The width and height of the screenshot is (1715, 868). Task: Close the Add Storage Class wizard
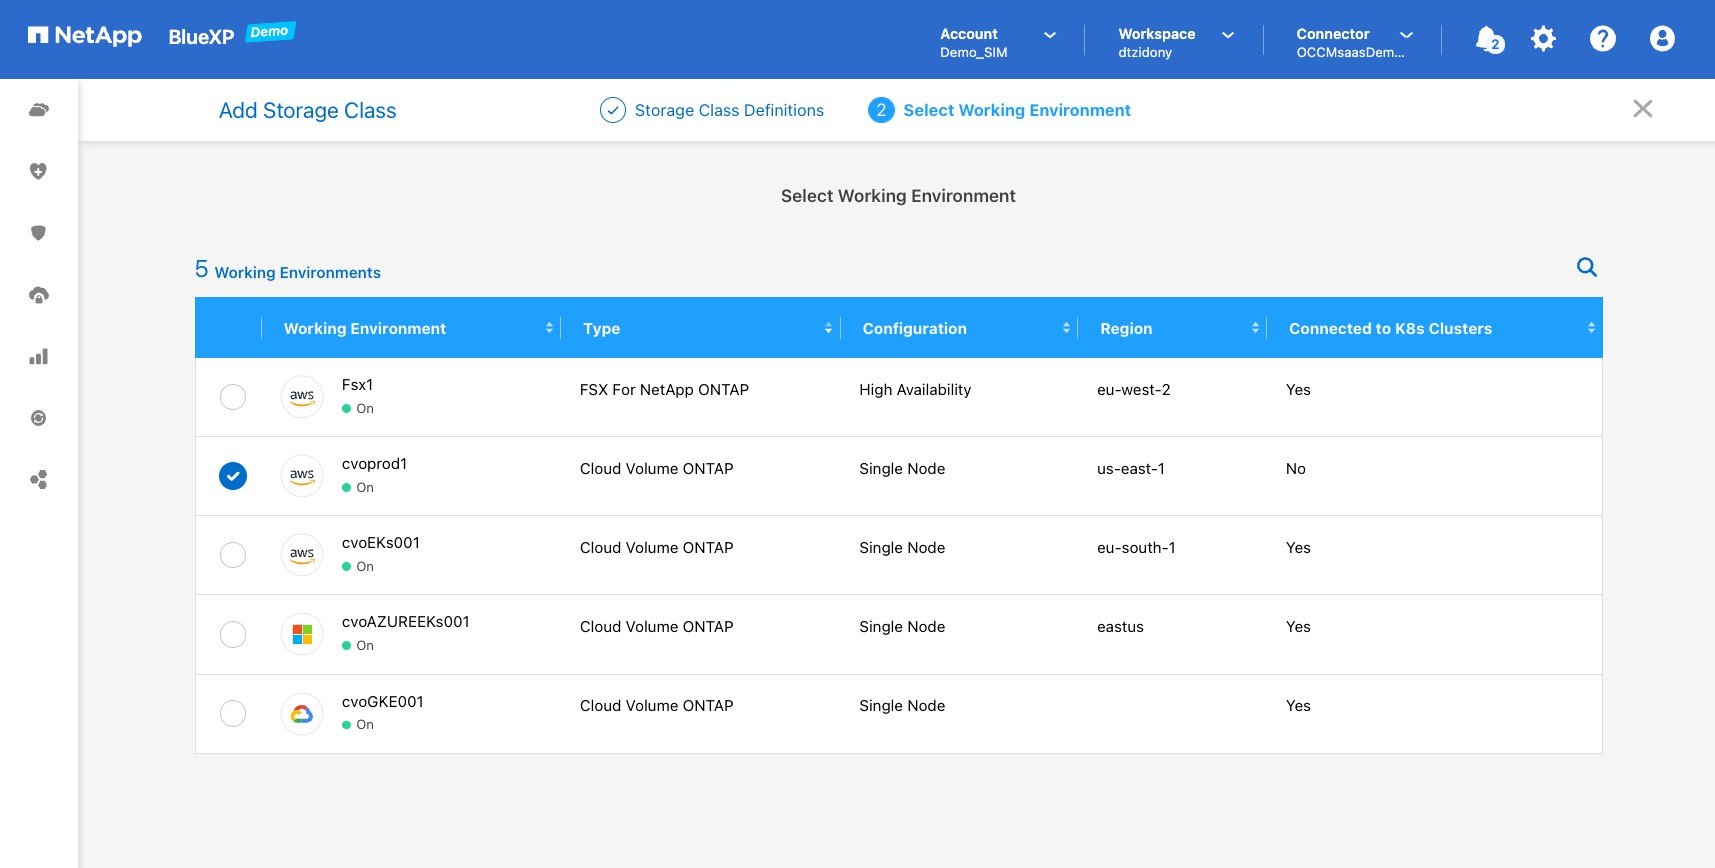[1642, 109]
